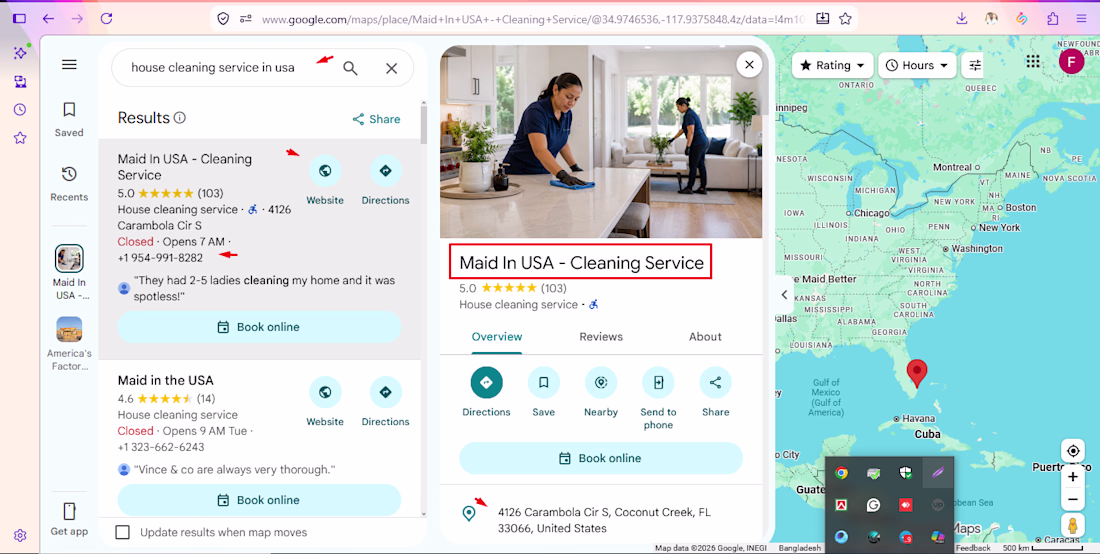This screenshot has height=554, width=1100.
Task: Open the Google Maps hamburger menu
Action: coord(69,65)
